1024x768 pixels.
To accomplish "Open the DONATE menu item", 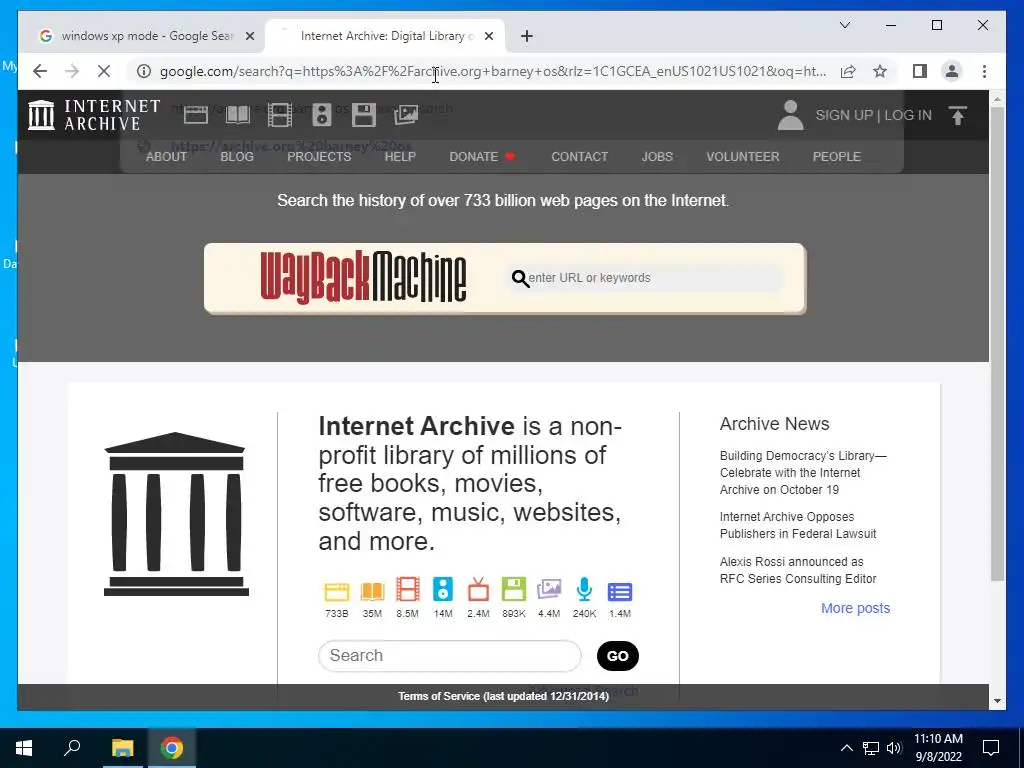I will click(482, 157).
